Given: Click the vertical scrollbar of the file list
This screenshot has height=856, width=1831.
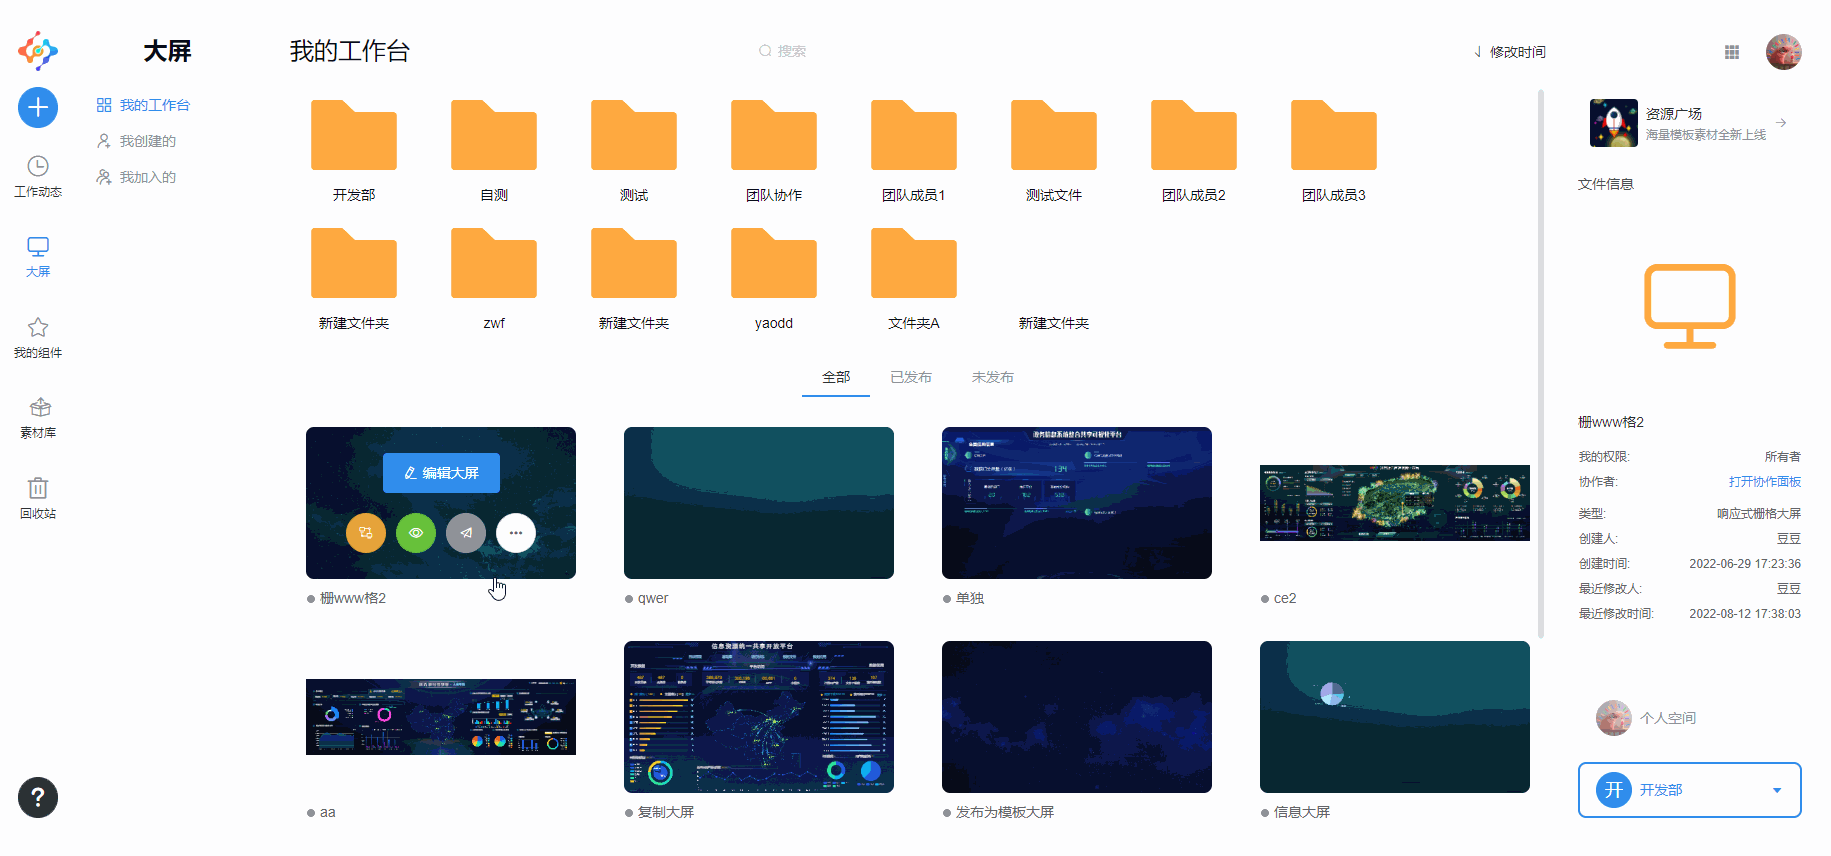Looking at the screenshot, I should point(1541,363).
